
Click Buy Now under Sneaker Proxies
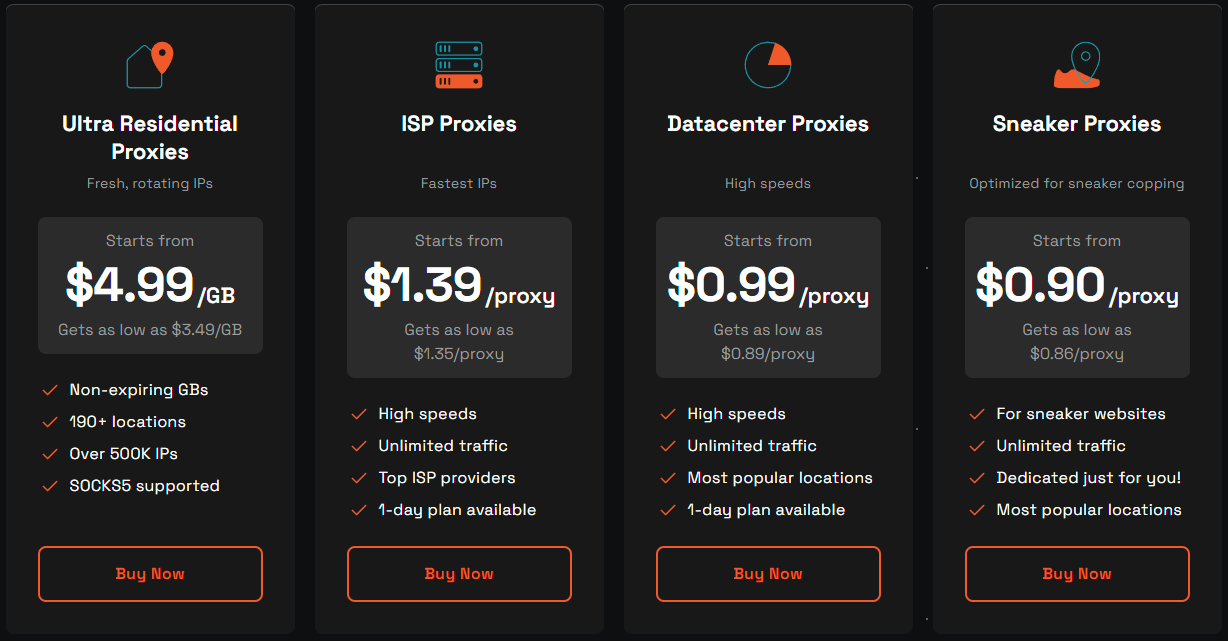(1077, 573)
